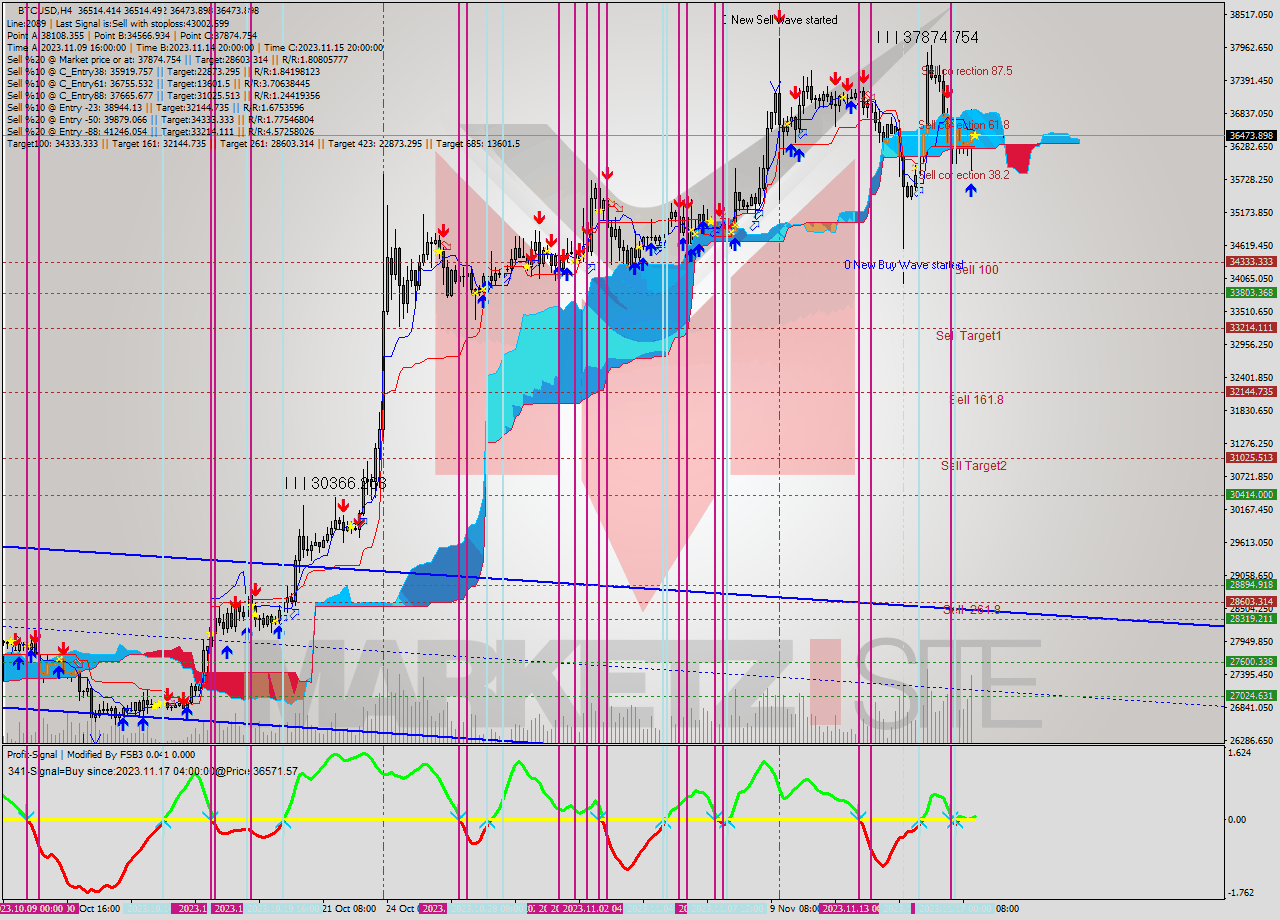The height and width of the screenshot is (920, 1280).
Task: Click the 'Sell %20 @ Entry -50' line
Action: point(160,119)
